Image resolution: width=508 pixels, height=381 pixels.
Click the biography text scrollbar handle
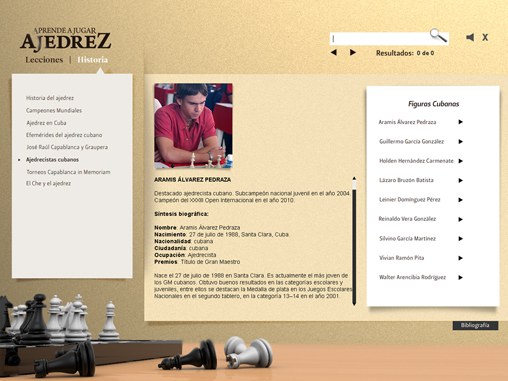tap(354, 184)
